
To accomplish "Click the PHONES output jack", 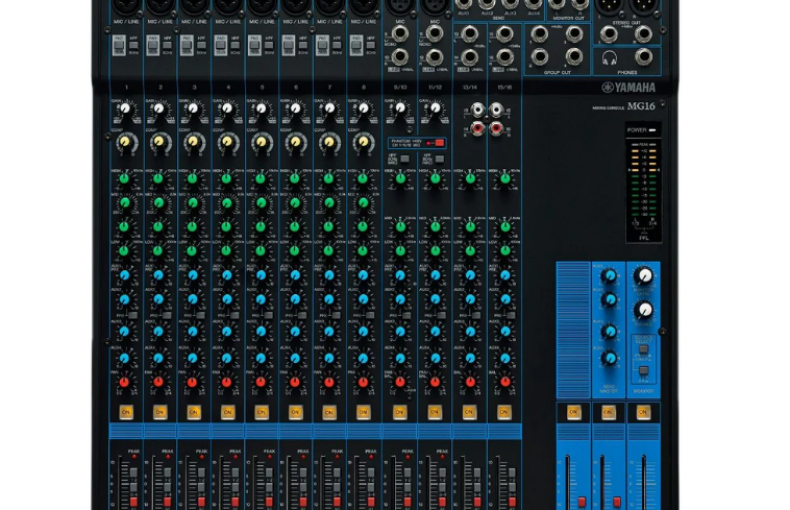I will [643, 57].
